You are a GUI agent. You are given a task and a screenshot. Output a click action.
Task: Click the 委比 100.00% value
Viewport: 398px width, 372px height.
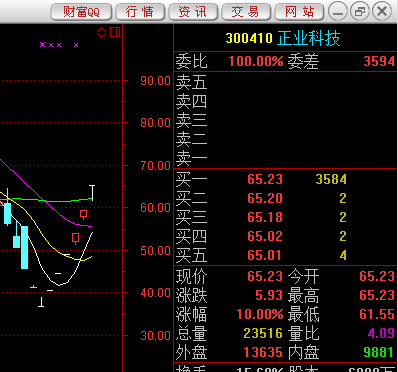(x=256, y=62)
